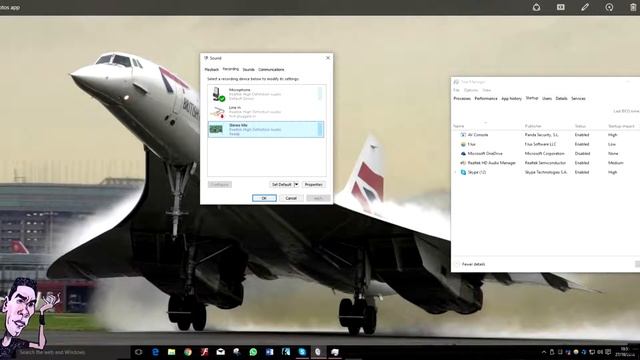Image resolution: width=640 pixels, height=360 pixels.
Task: Open the View menu in Task Manager
Action: (487, 90)
